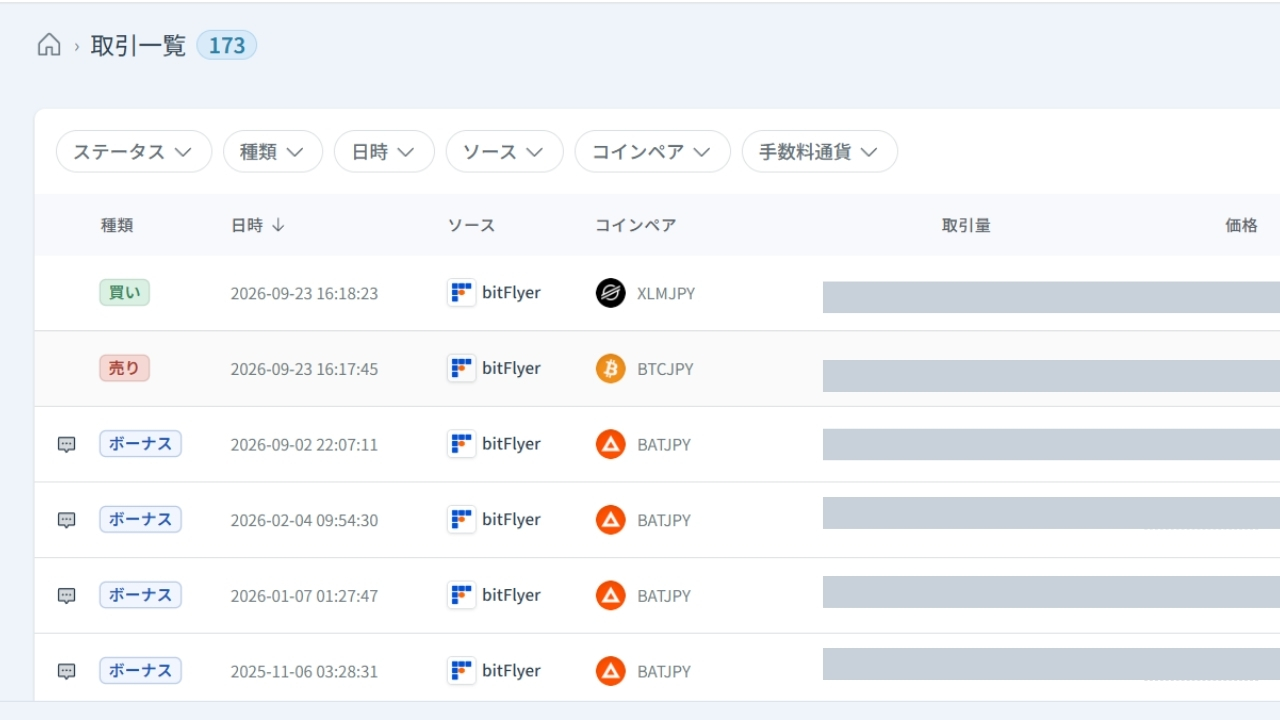Open the 日時 filter dropdown

pos(384,152)
